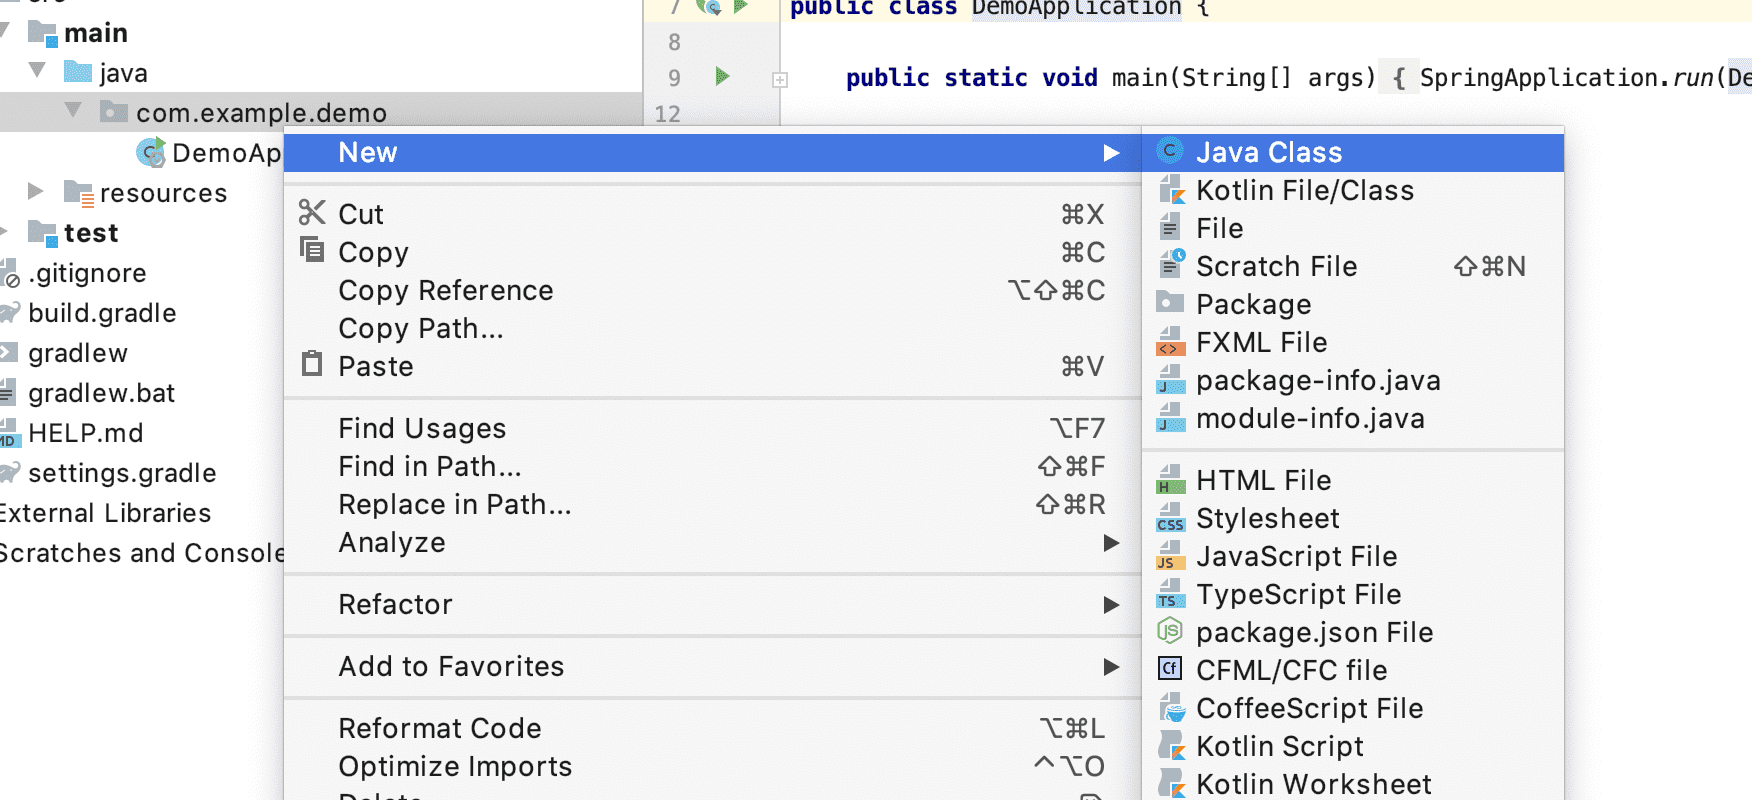
Task: Click the Stylesheet CSS icon
Action: 1169,518
